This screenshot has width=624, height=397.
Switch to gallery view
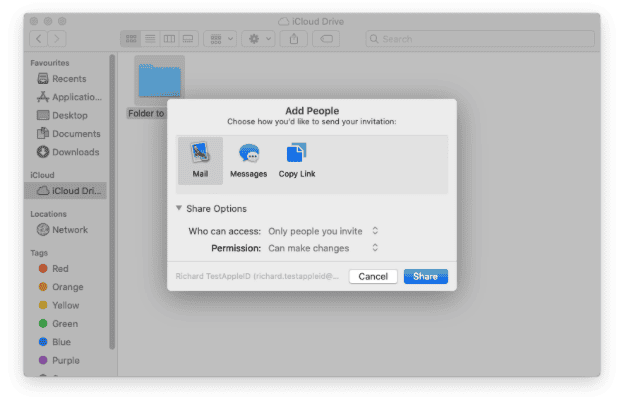(x=188, y=39)
